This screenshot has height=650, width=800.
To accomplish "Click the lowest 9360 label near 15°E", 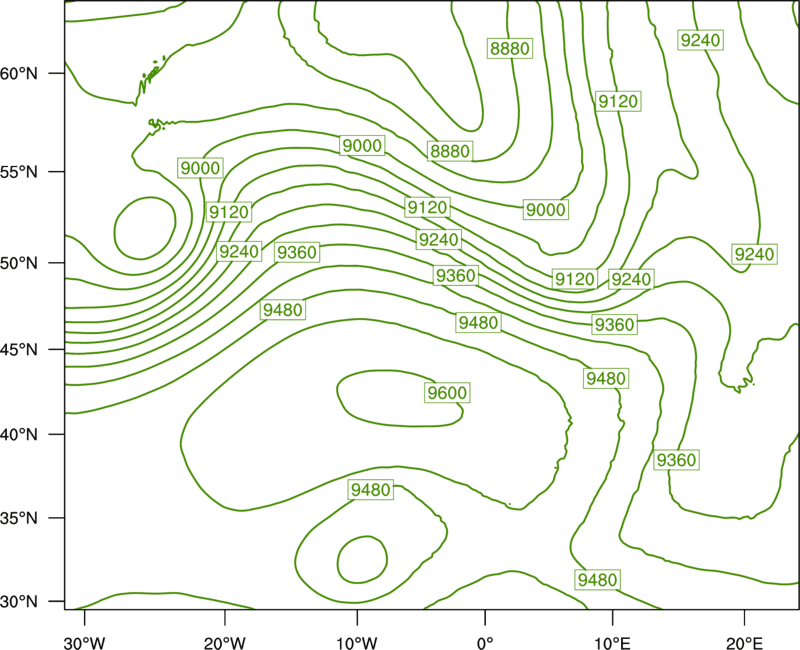I will tap(676, 460).
